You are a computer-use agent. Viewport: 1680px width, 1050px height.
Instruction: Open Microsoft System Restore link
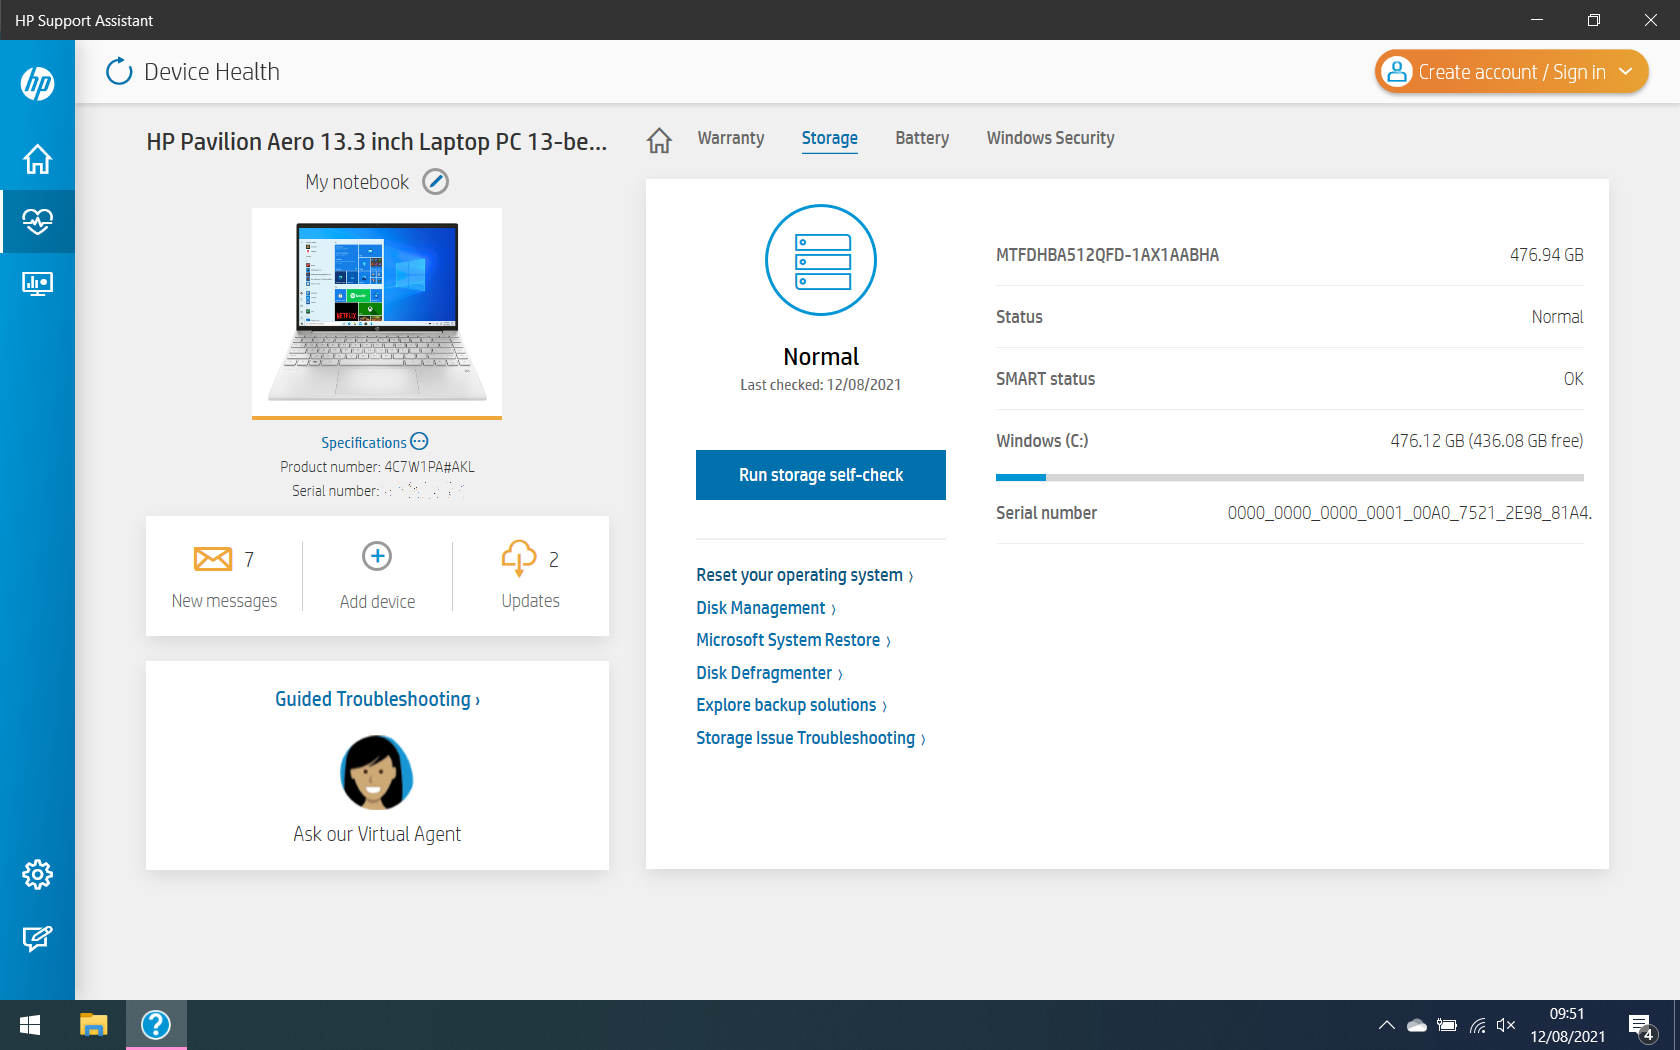[793, 640]
